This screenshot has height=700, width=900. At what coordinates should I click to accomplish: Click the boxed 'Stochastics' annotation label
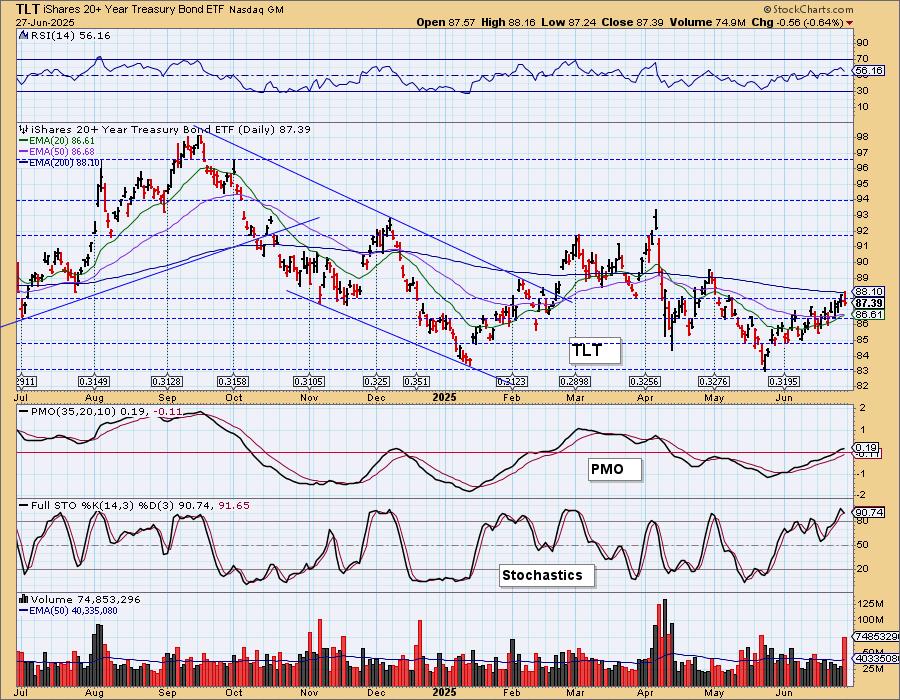point(547,575)
